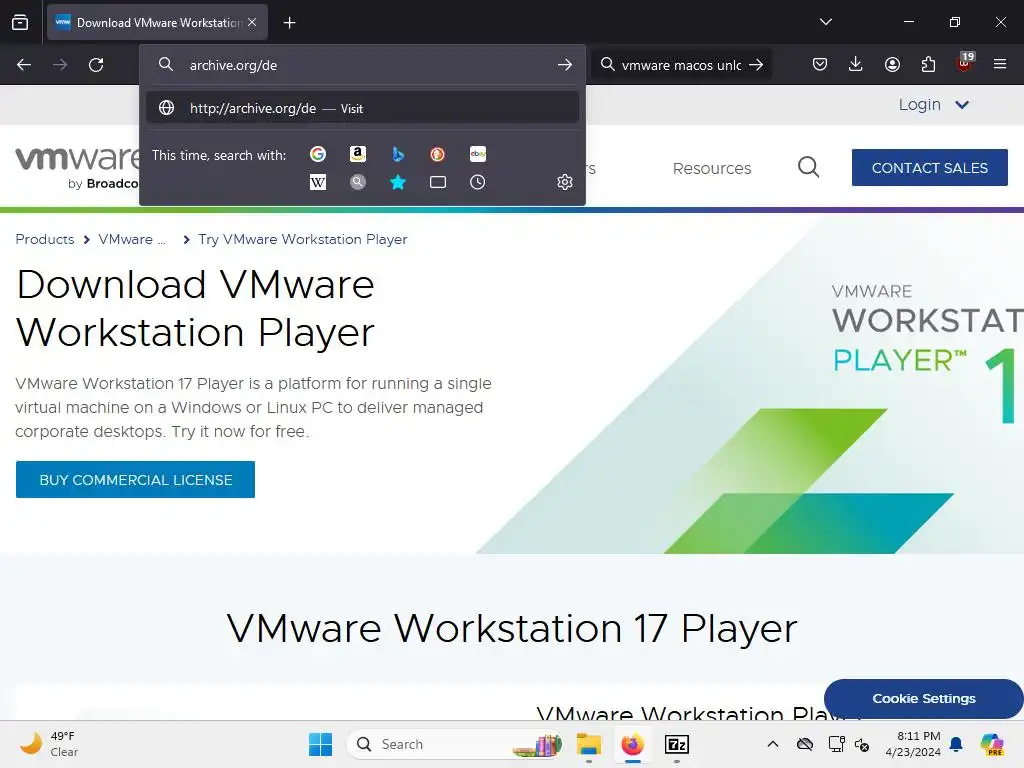Search with DuckDuckGo this time
The height and width of the screenshot is (768, 1024).
pyautogui.click(x=438, y=154)
